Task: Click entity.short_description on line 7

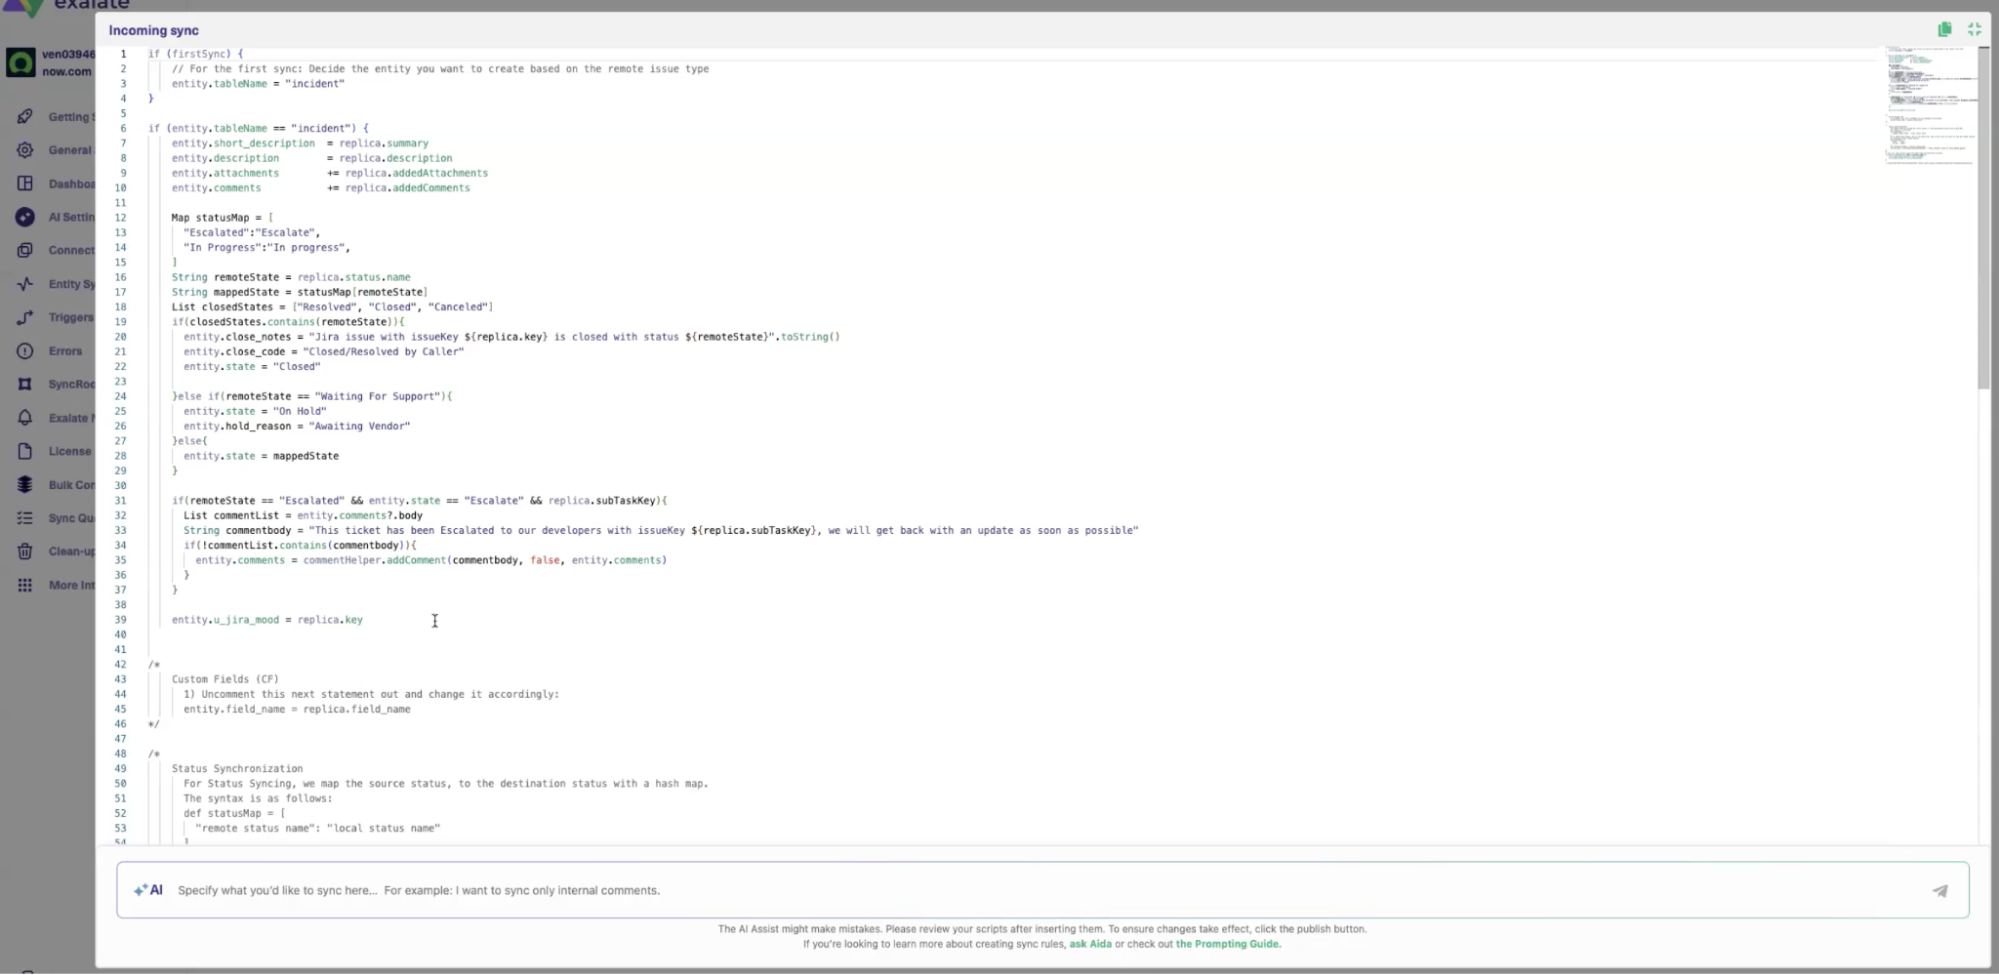Action: [x=243, y=143]
